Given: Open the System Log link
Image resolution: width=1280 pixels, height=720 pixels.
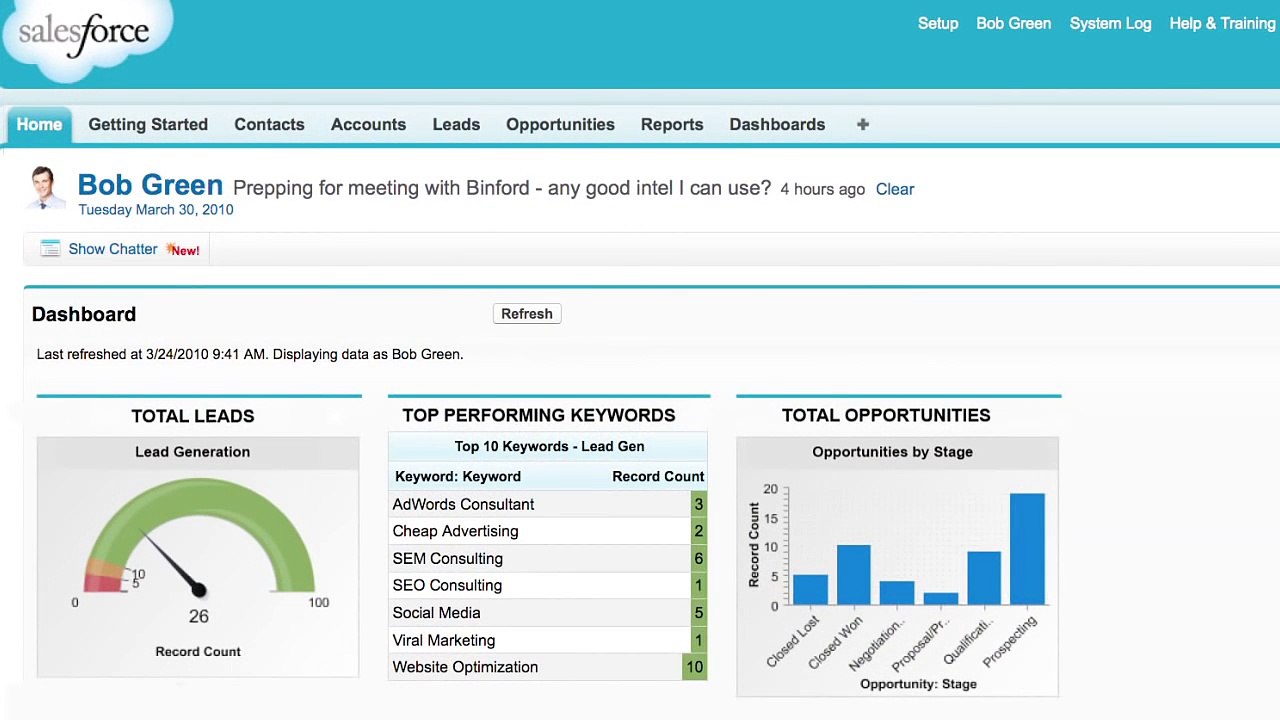Looking at the screenshot, I should click(1110, 23).
